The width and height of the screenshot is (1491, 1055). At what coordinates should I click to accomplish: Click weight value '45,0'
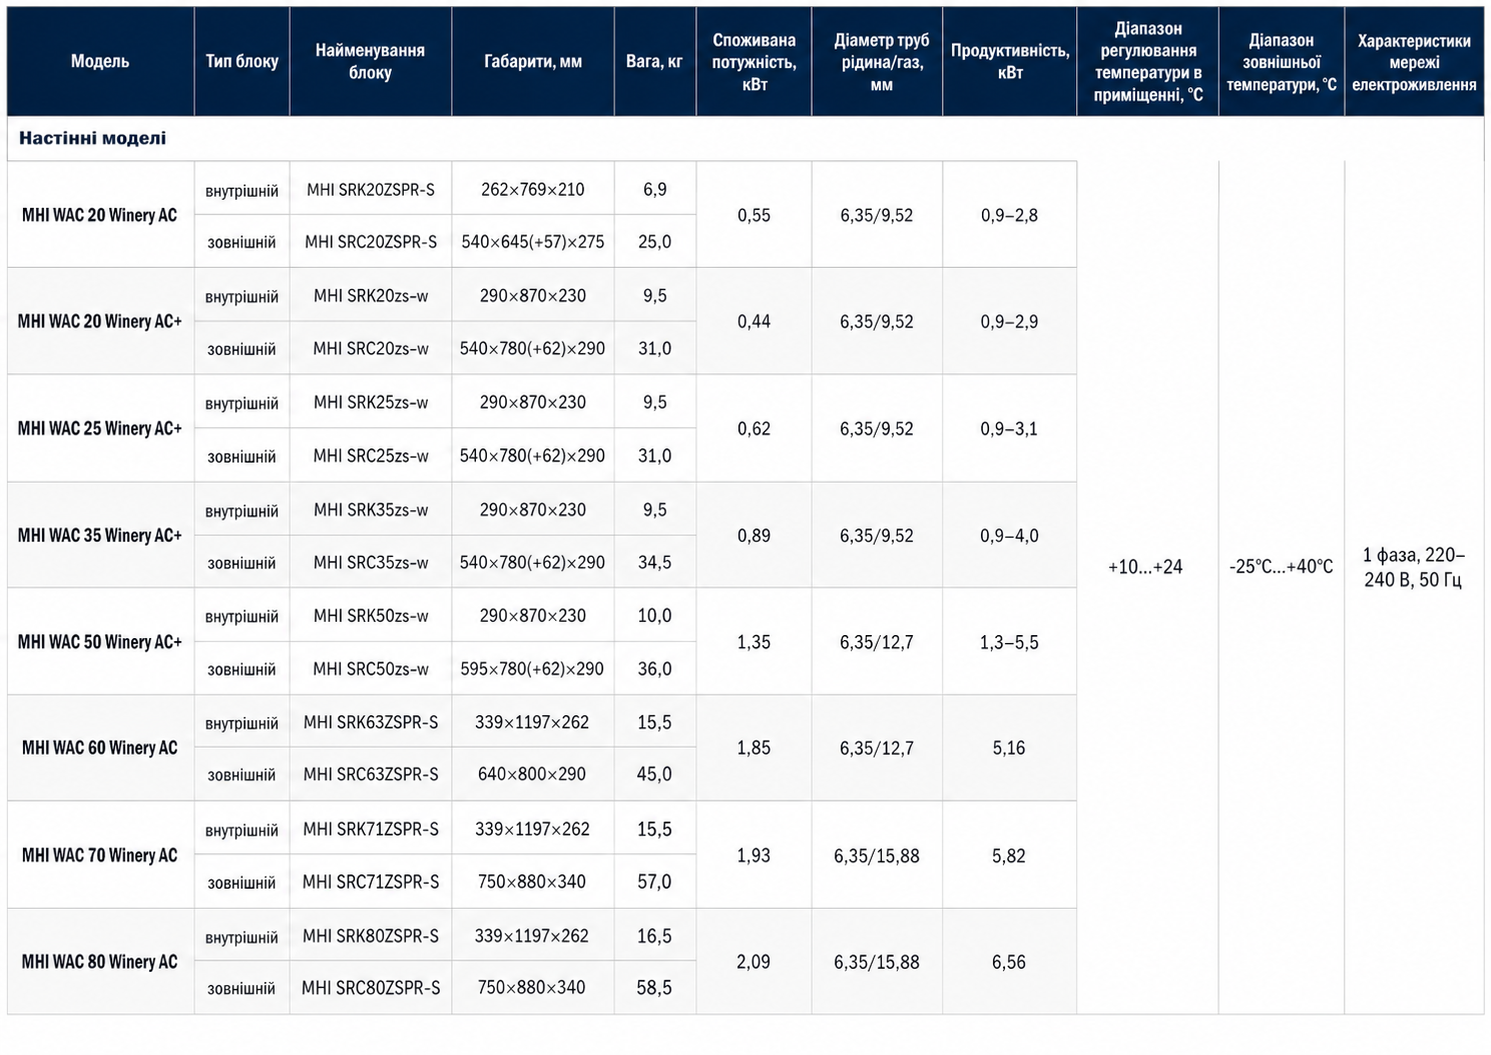(655, 774)
